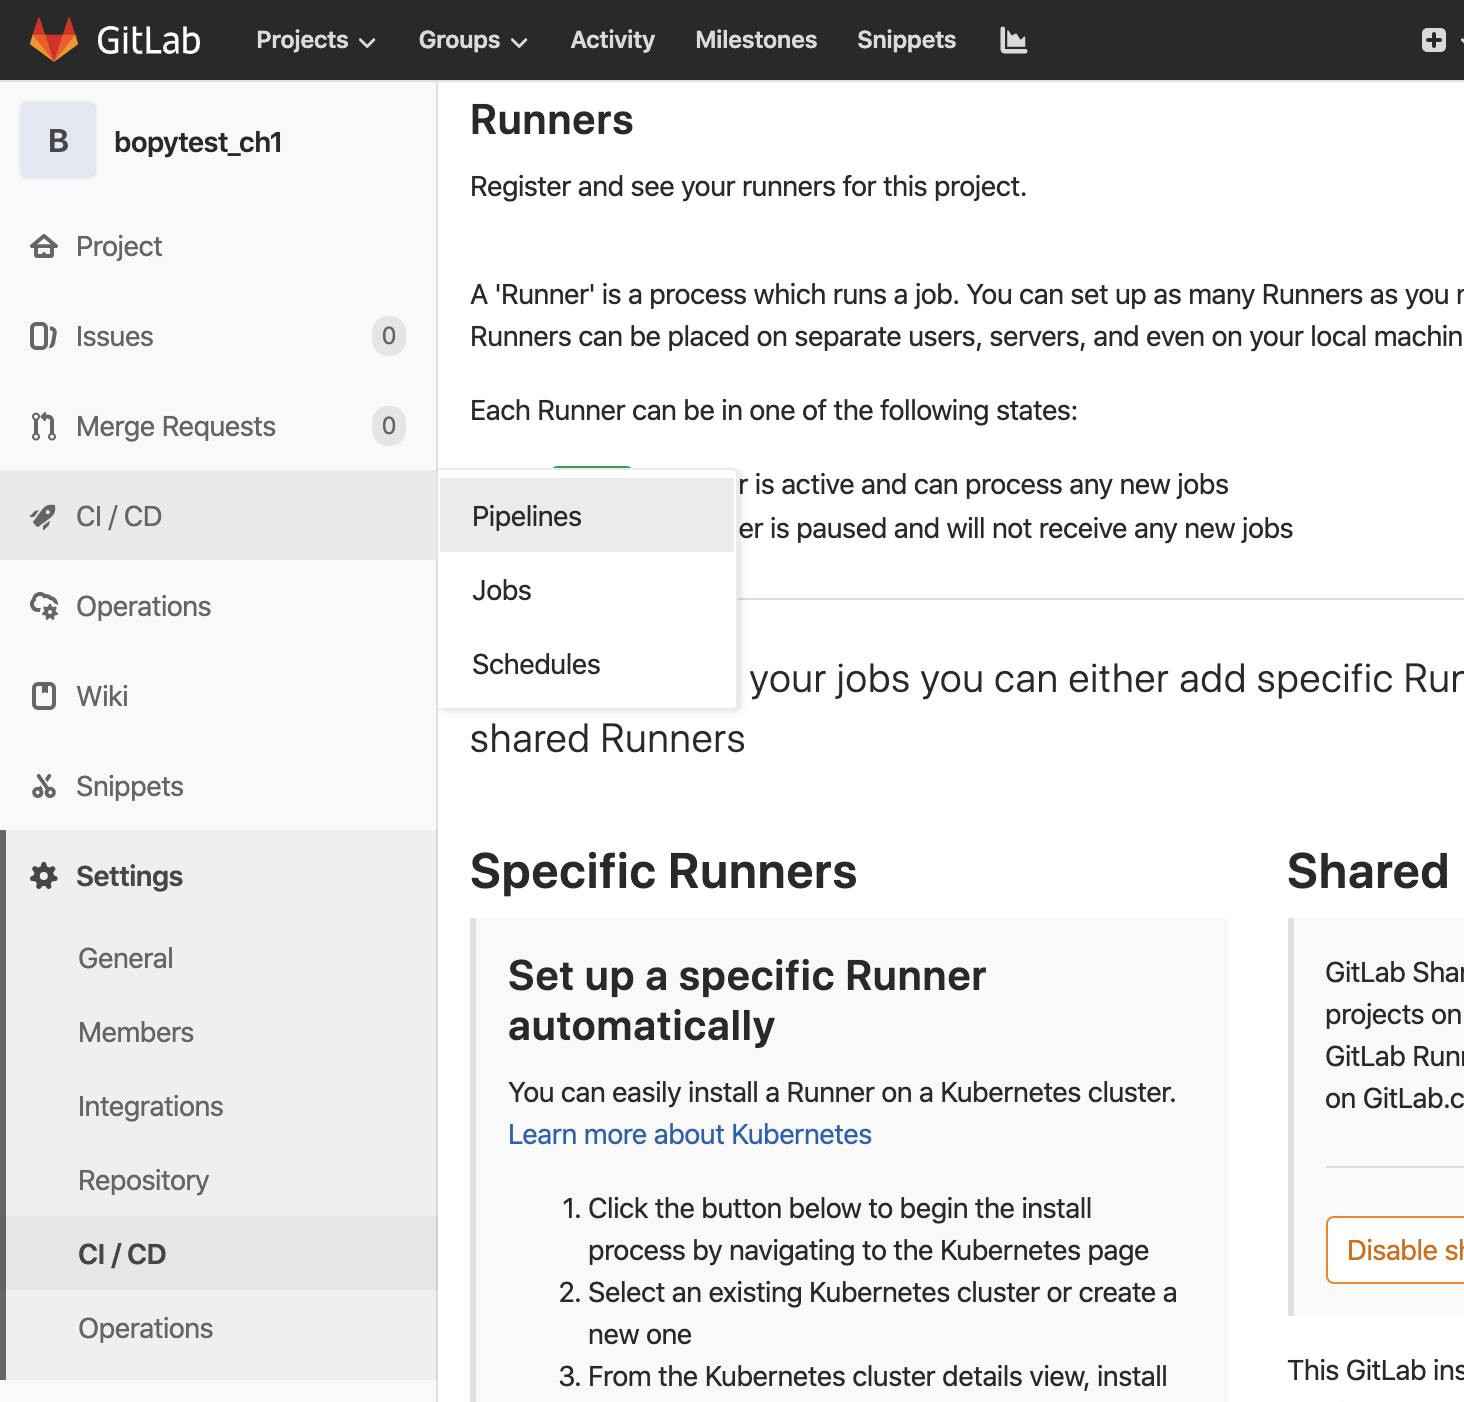
Task: Click the Snippets scissors icon
Action: click(x=44, y=786)
